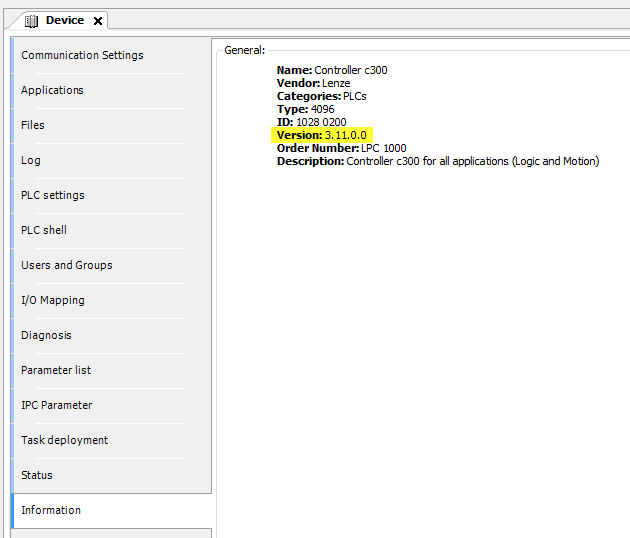The width and height of the screenshot is (630, 538).
Task: Open the PLC shell tab
Action: [44, 230]
